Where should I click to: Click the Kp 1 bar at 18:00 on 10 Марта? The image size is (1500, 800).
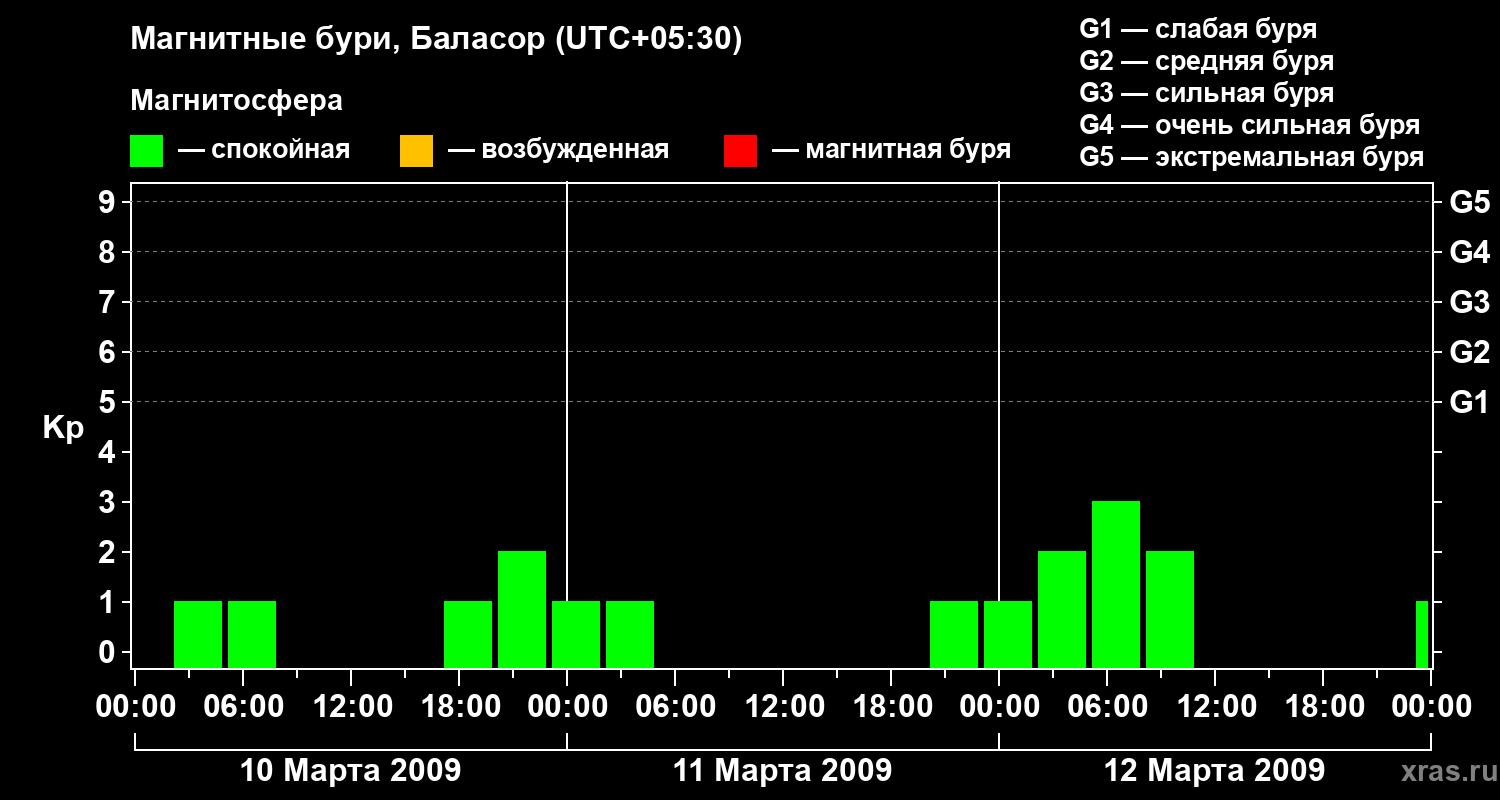tap(468, 634)
